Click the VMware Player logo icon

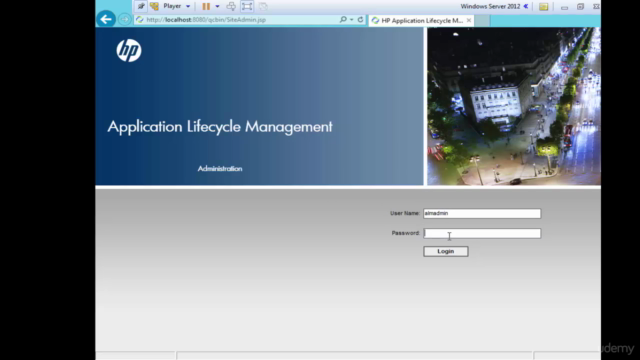pyautogui.click(x=154, y=6)
